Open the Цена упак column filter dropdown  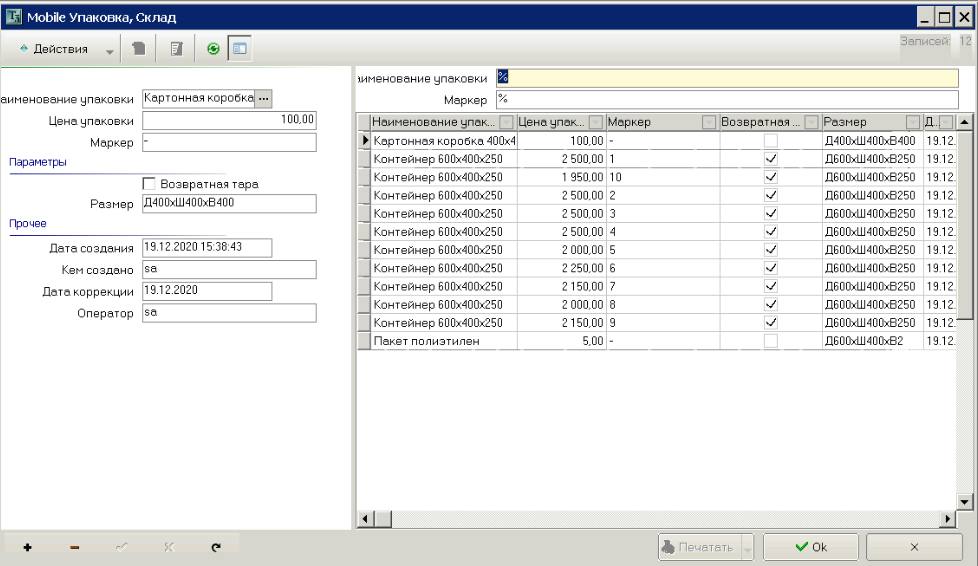tap(596, 122)
